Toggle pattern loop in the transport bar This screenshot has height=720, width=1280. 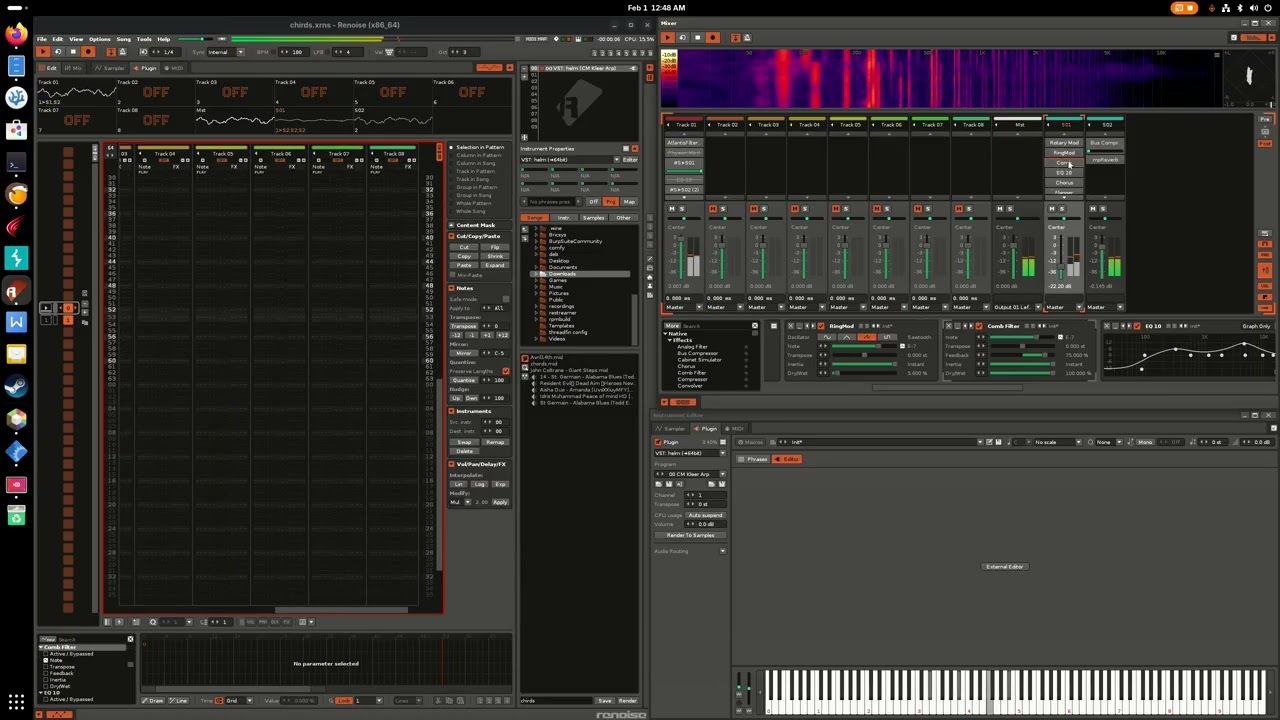pyautogui.click(x=58, y=51)
